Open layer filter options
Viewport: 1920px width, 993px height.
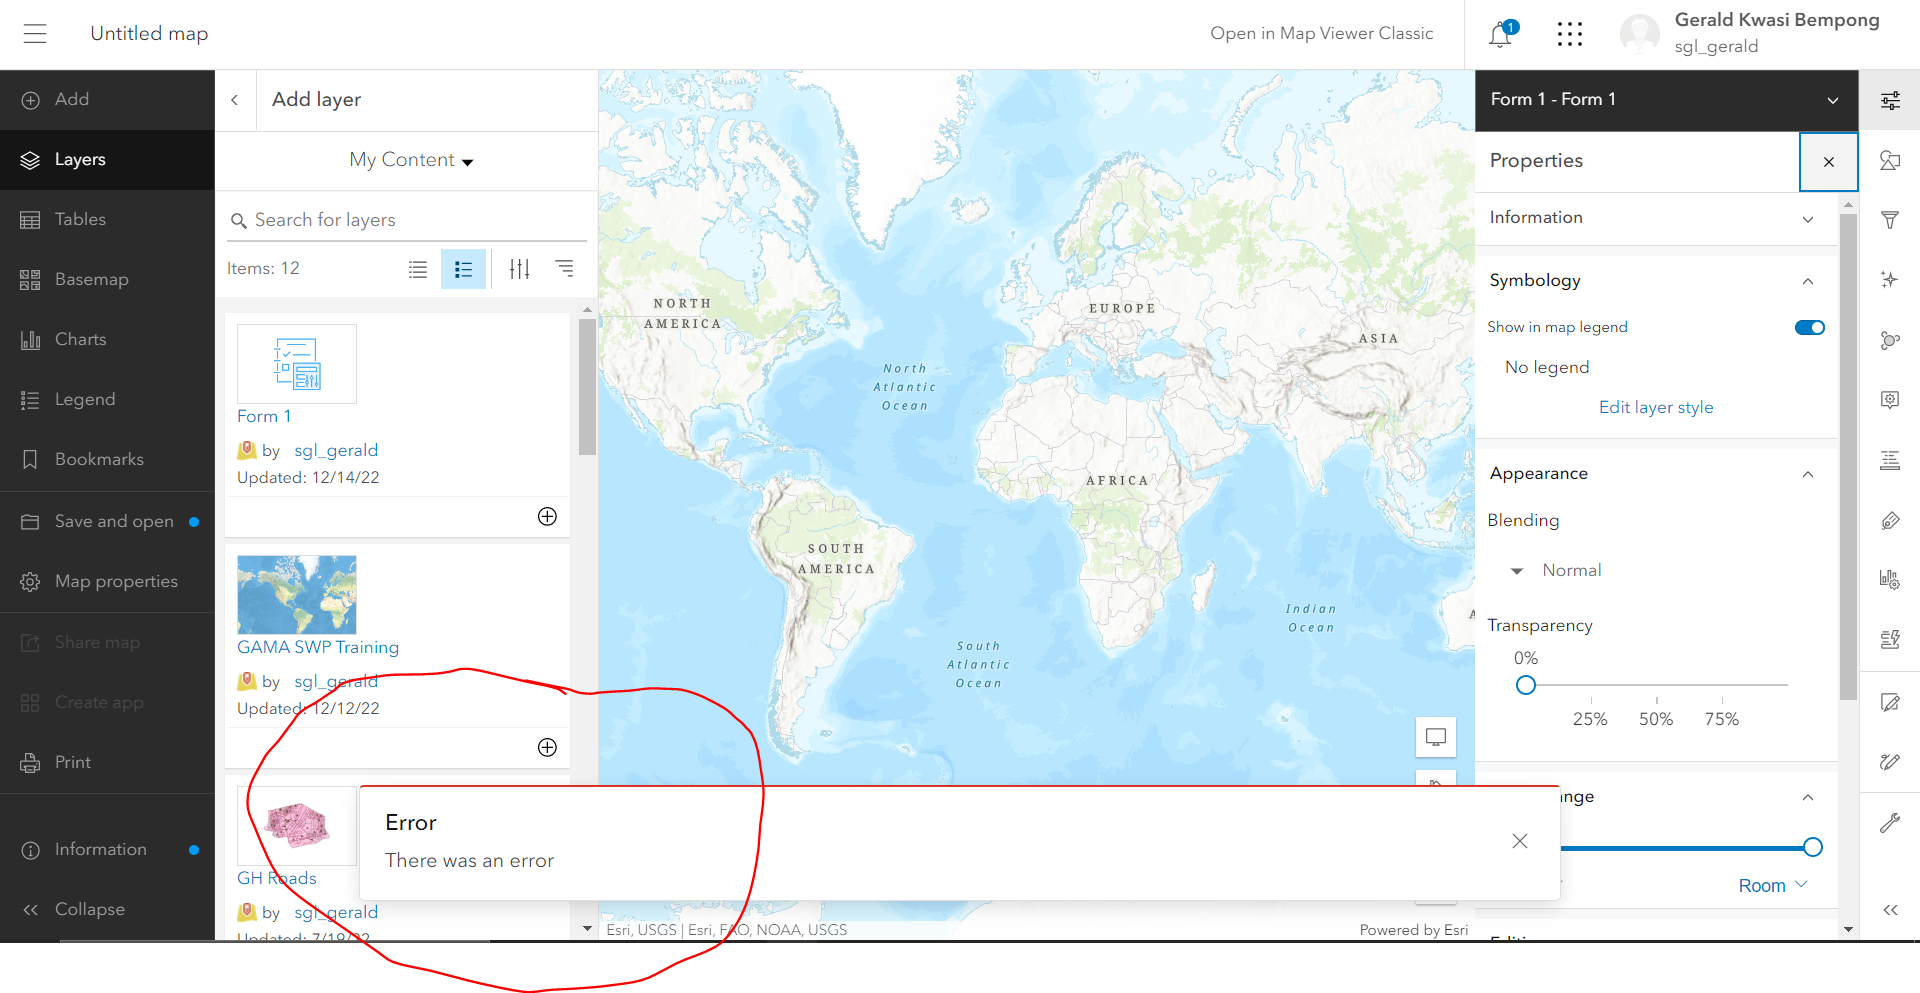tap(520, 269)
